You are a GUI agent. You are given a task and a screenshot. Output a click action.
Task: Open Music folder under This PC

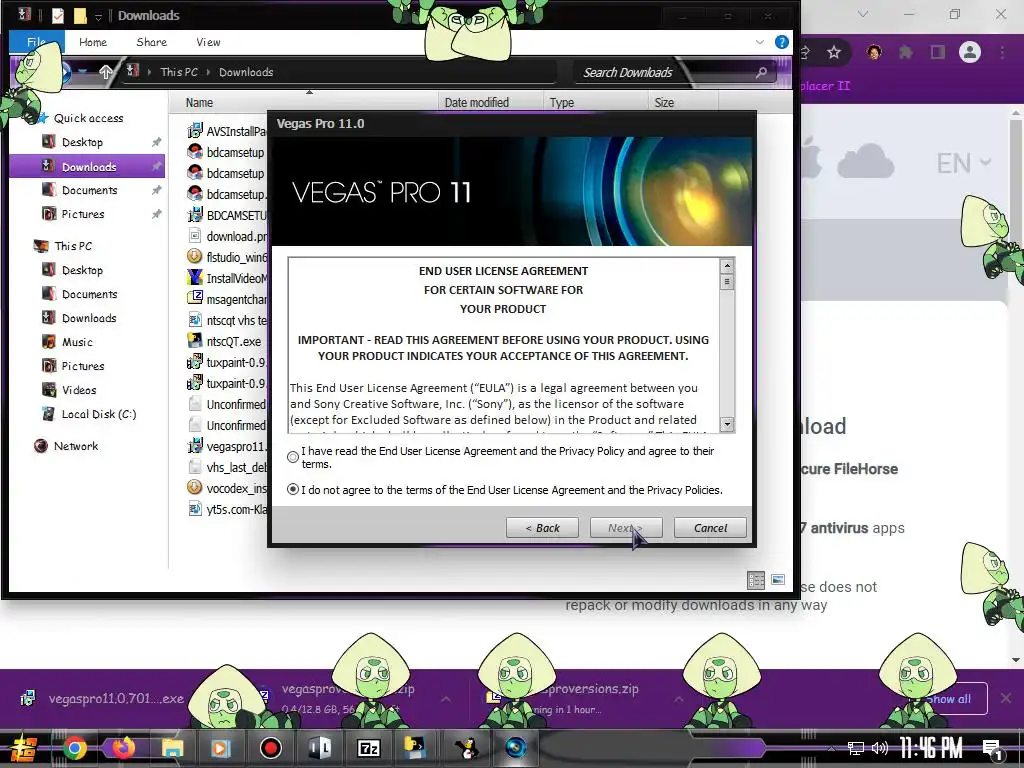(77, 342)
